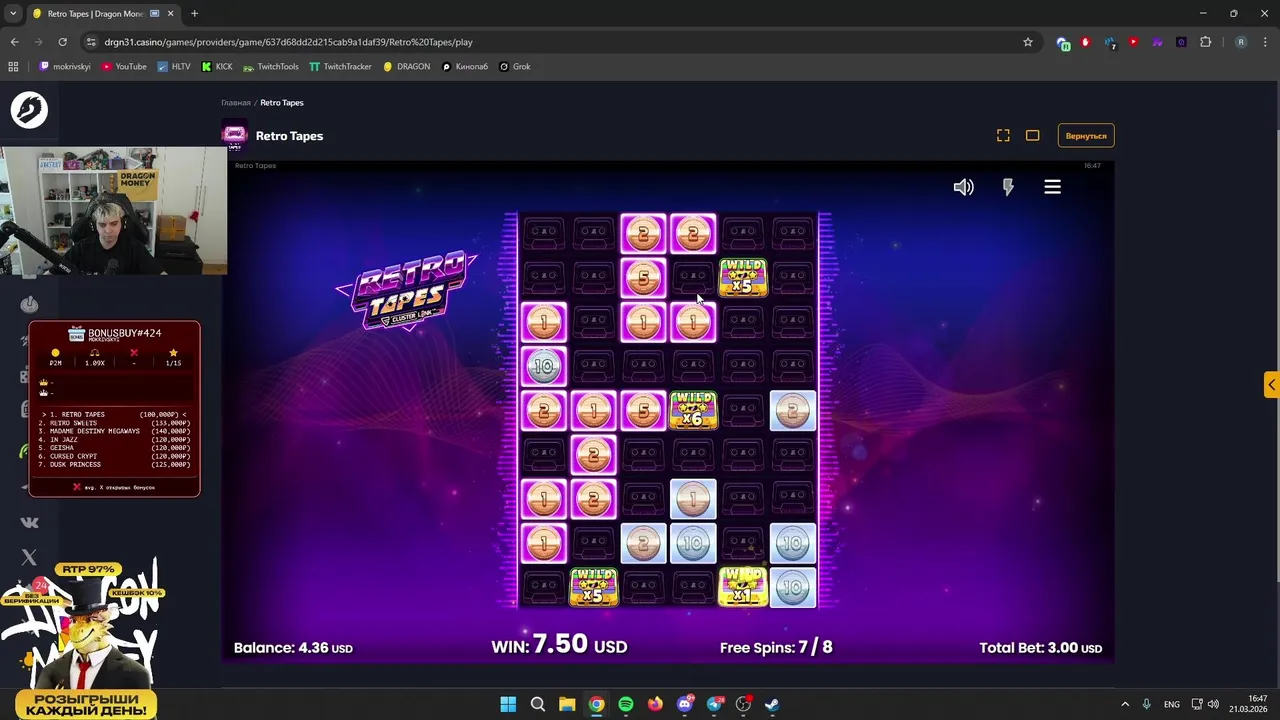1280x720 pixels.
Task: Open the purple 7TV extension icon
Action: (1157, 42)
